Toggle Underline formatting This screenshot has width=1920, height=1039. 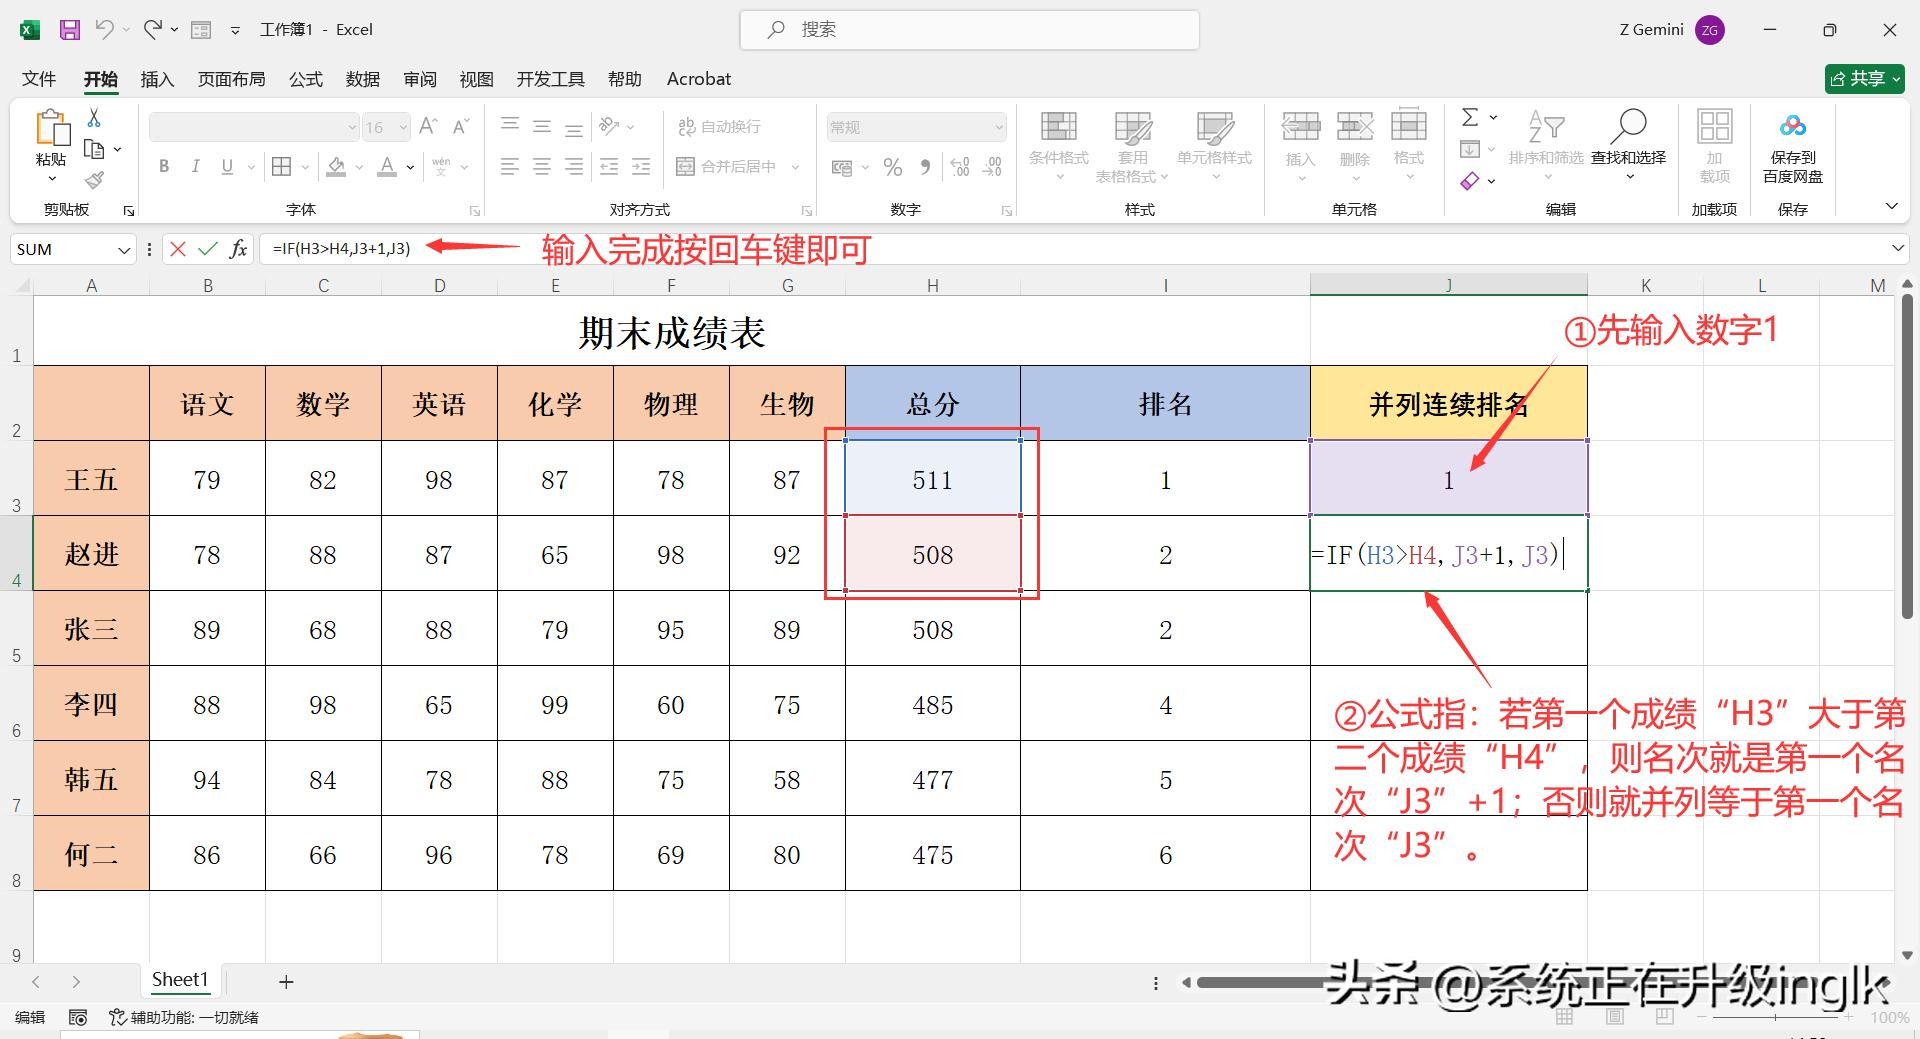pos(227,167)
